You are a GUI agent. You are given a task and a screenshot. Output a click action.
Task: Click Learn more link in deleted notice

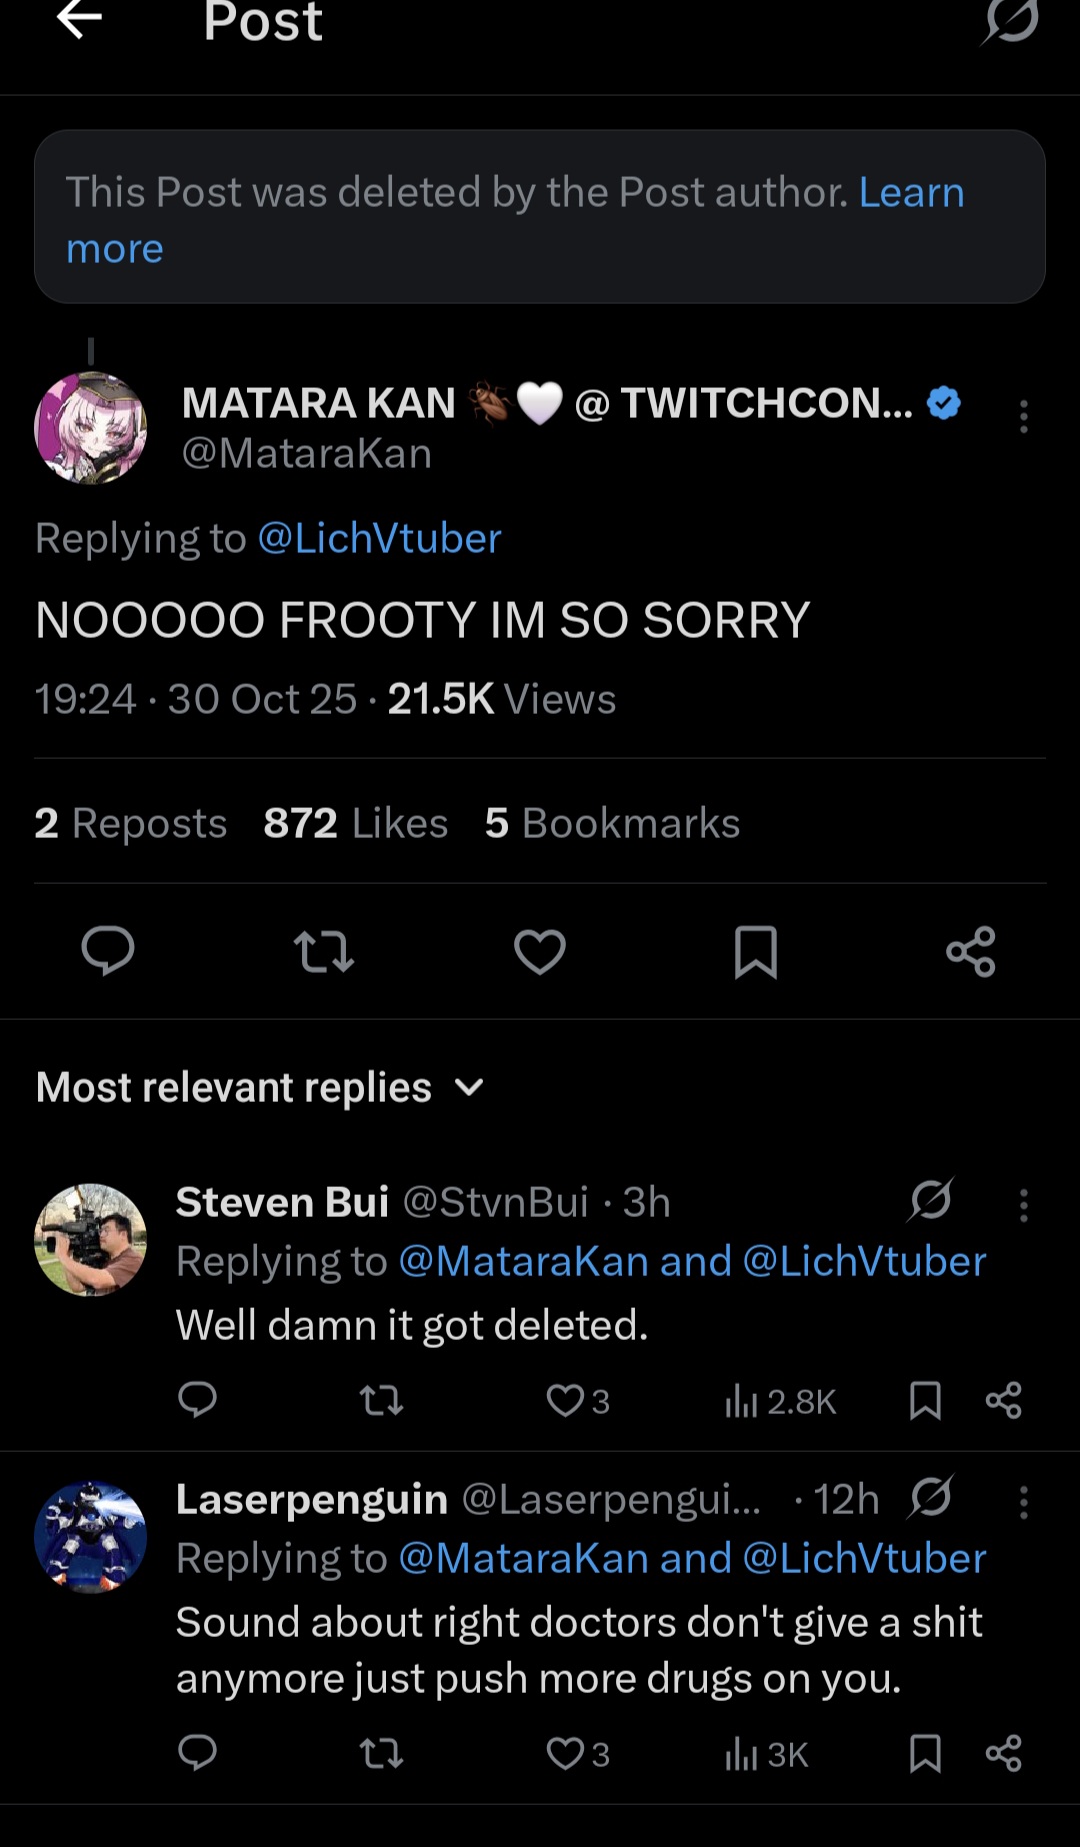pos(911,193)
